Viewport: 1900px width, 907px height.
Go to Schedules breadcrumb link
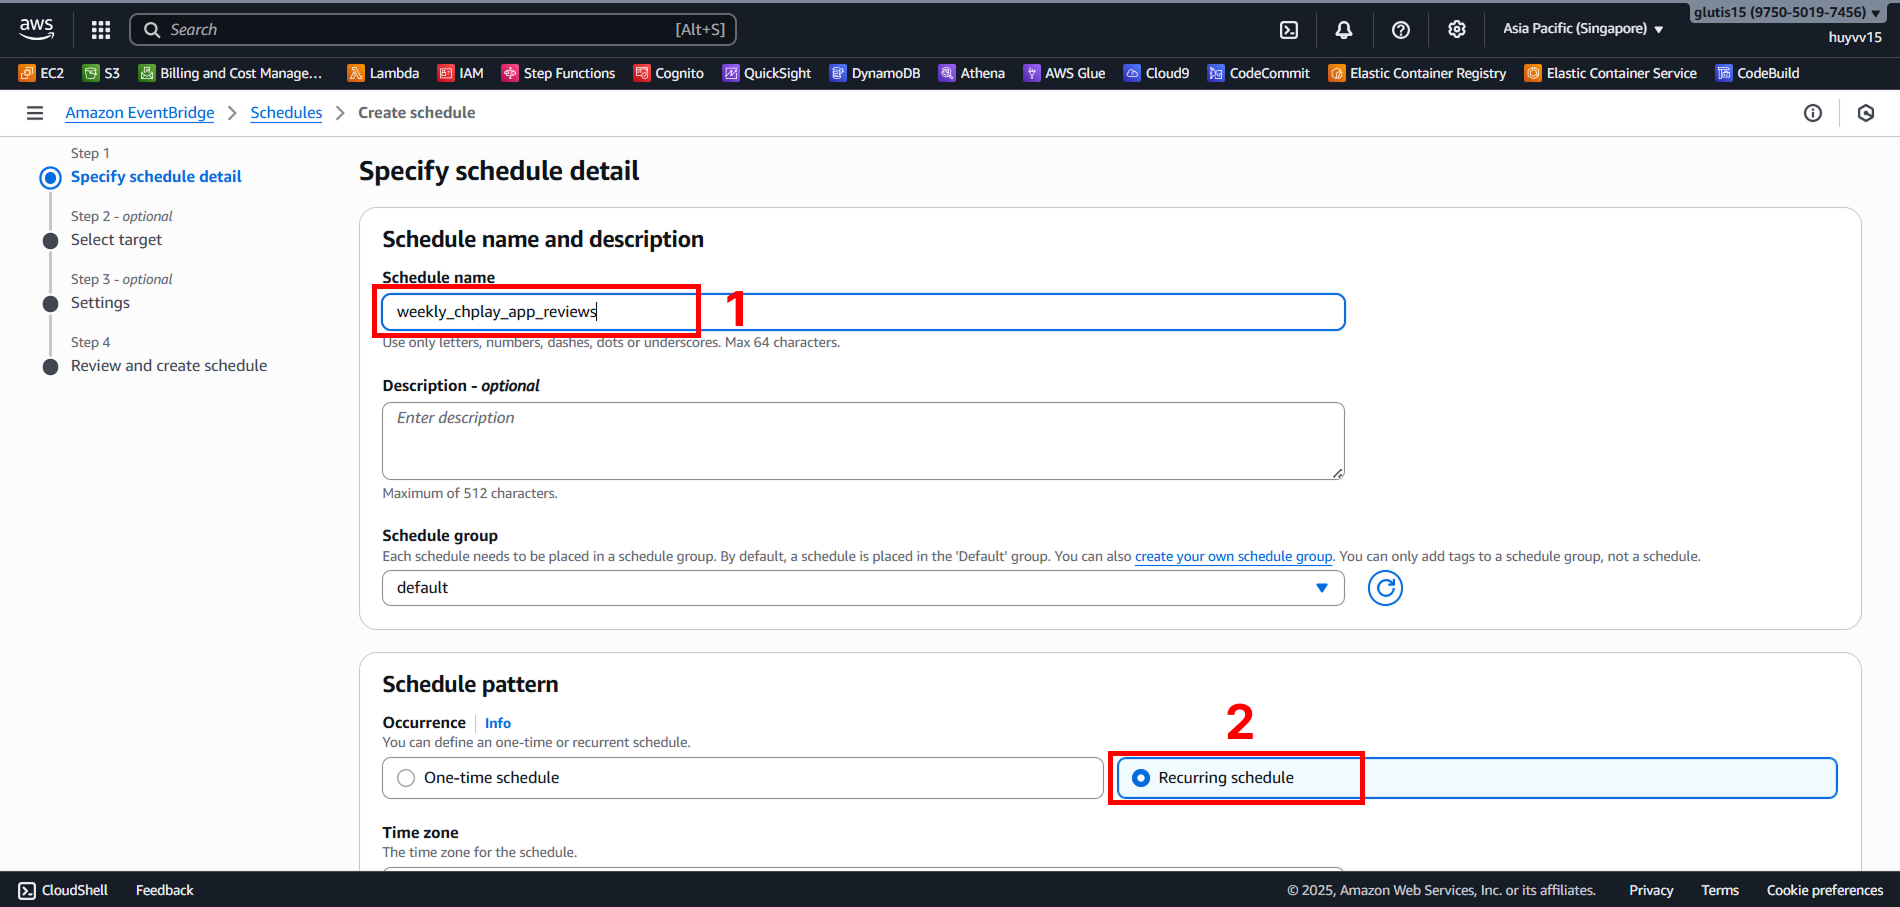point(286,113)
